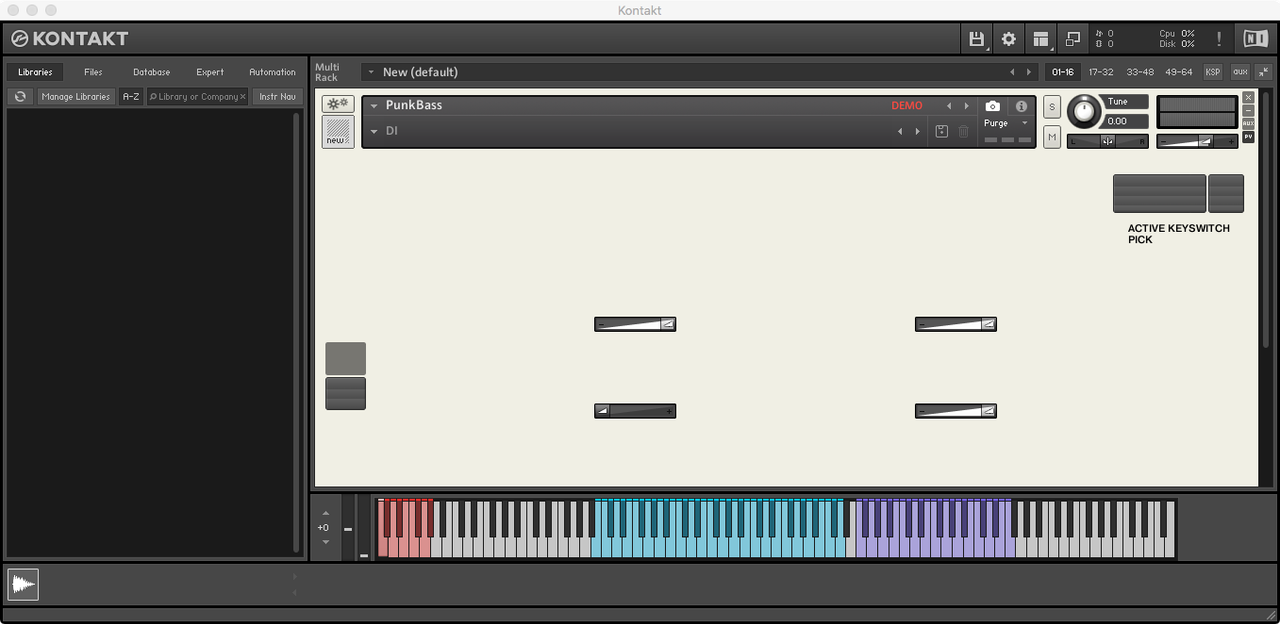Click the 'new' instrument icon thumbnail
This screenshot has width=1280, height=624.
coord(338,132)
